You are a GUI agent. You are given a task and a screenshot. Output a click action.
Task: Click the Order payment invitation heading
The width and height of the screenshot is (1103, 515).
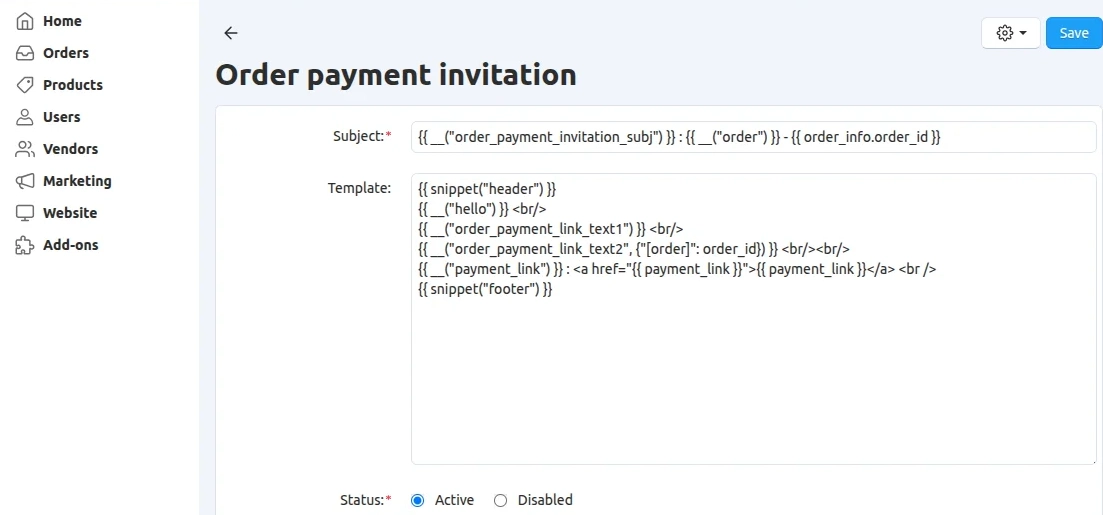[x=396, y=75]
